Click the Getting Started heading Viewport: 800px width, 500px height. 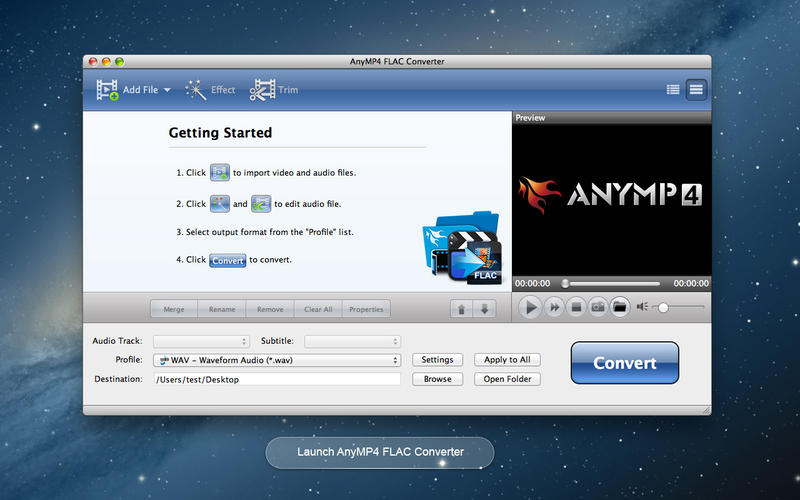(220, 133)
